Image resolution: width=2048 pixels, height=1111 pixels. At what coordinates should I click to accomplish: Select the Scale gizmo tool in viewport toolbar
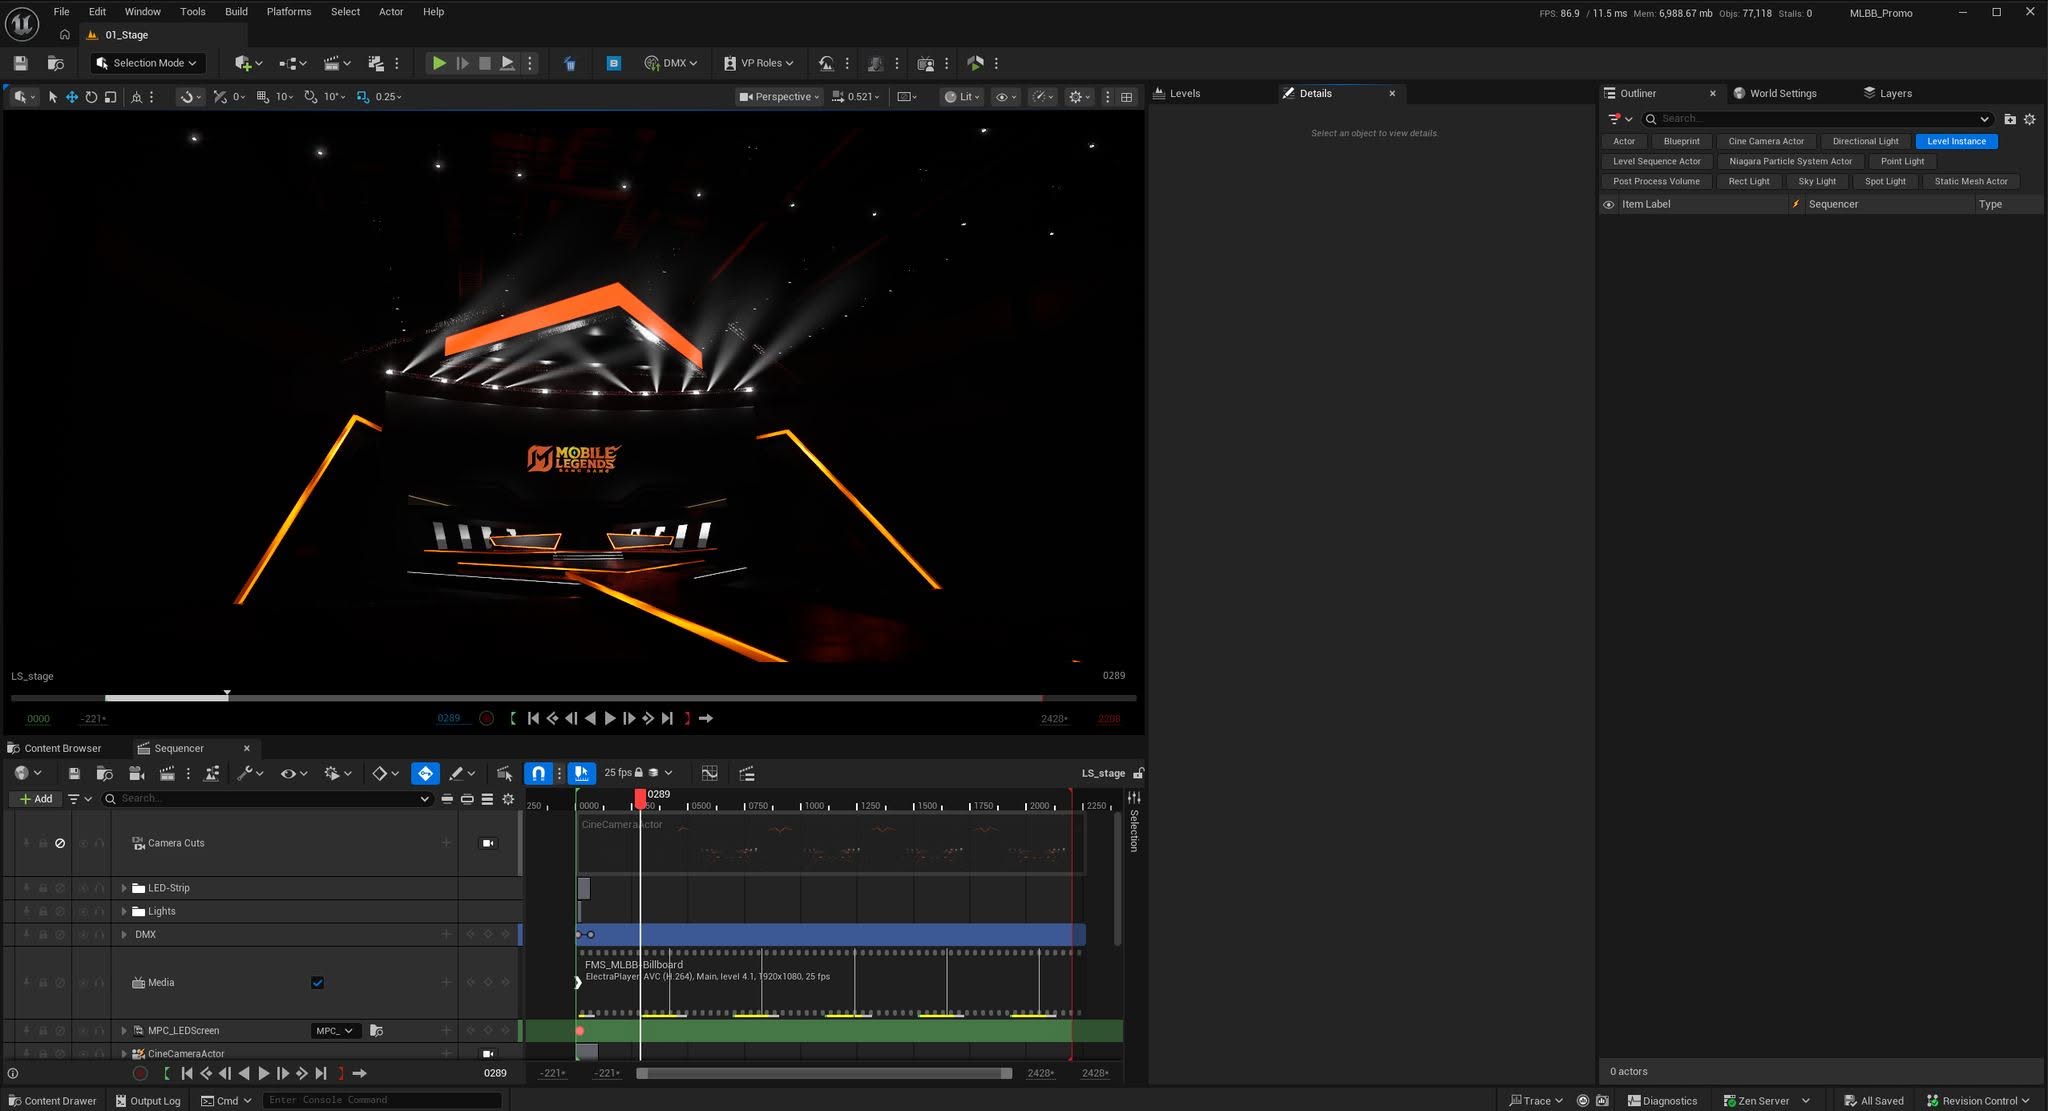[x=111, y=97]
